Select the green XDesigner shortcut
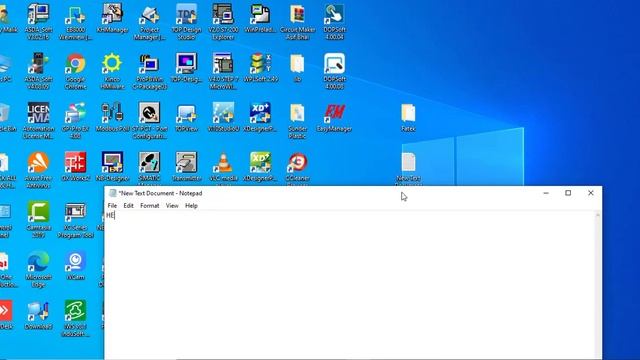Viewport: 640px width, 360px height. [260, 167]
